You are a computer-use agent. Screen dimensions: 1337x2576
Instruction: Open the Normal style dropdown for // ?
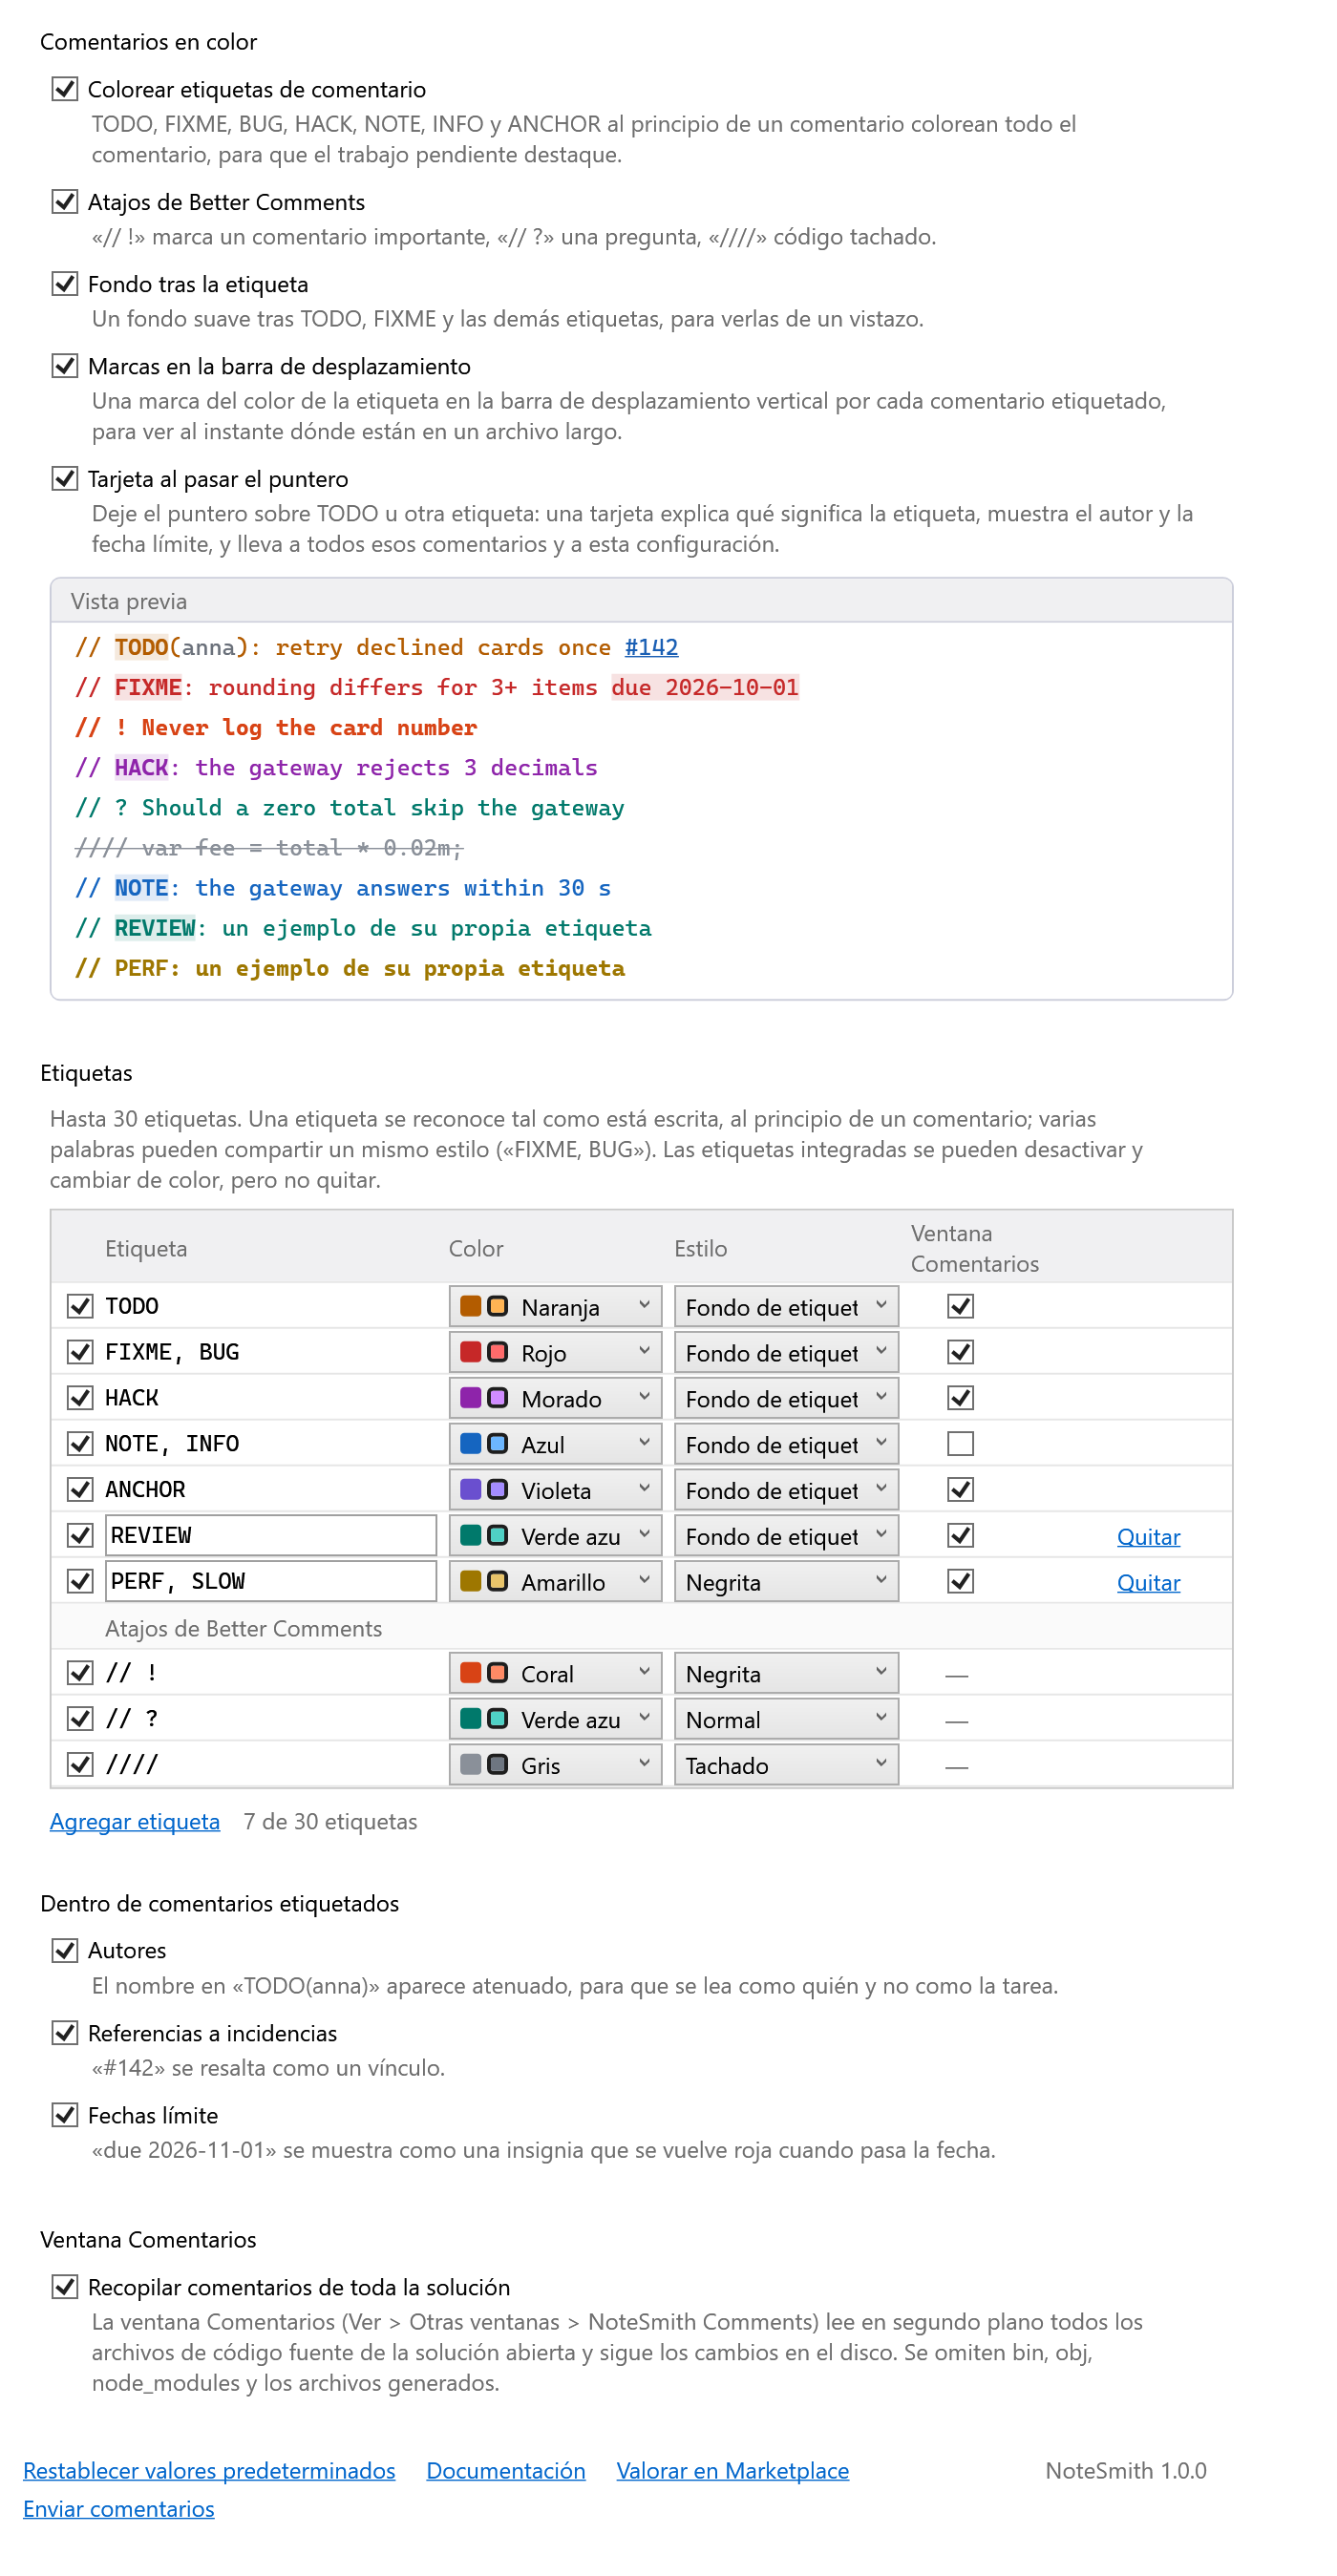(x=786, y=1720)
